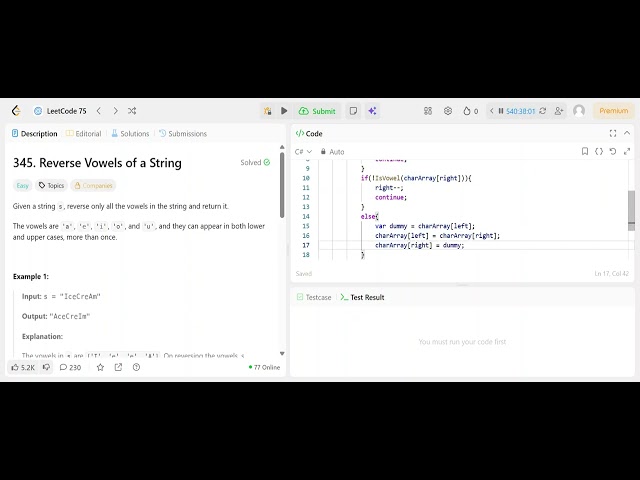Viewport: 640px width, 480px height.
Task: Pick a random problem shuffle icon
Action: click(132, 111)
